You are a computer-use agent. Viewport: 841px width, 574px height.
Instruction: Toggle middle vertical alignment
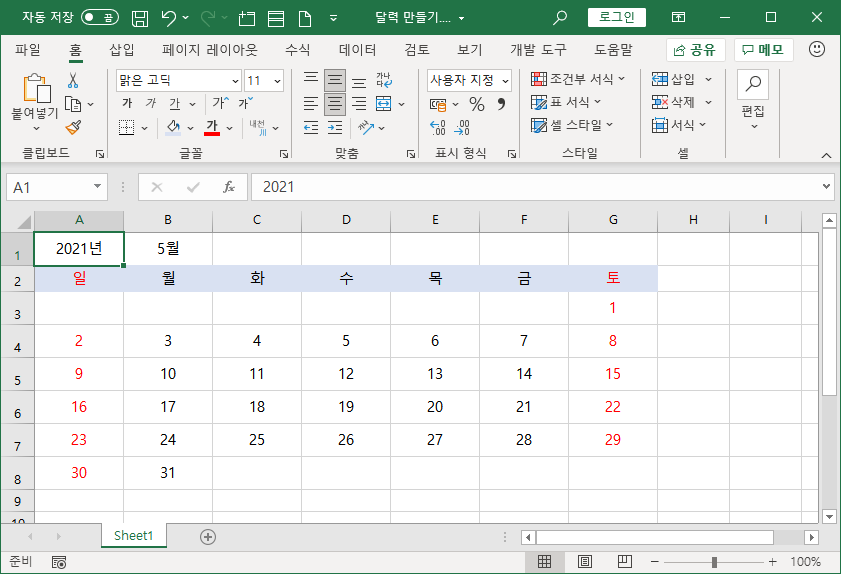coord(335,80)
